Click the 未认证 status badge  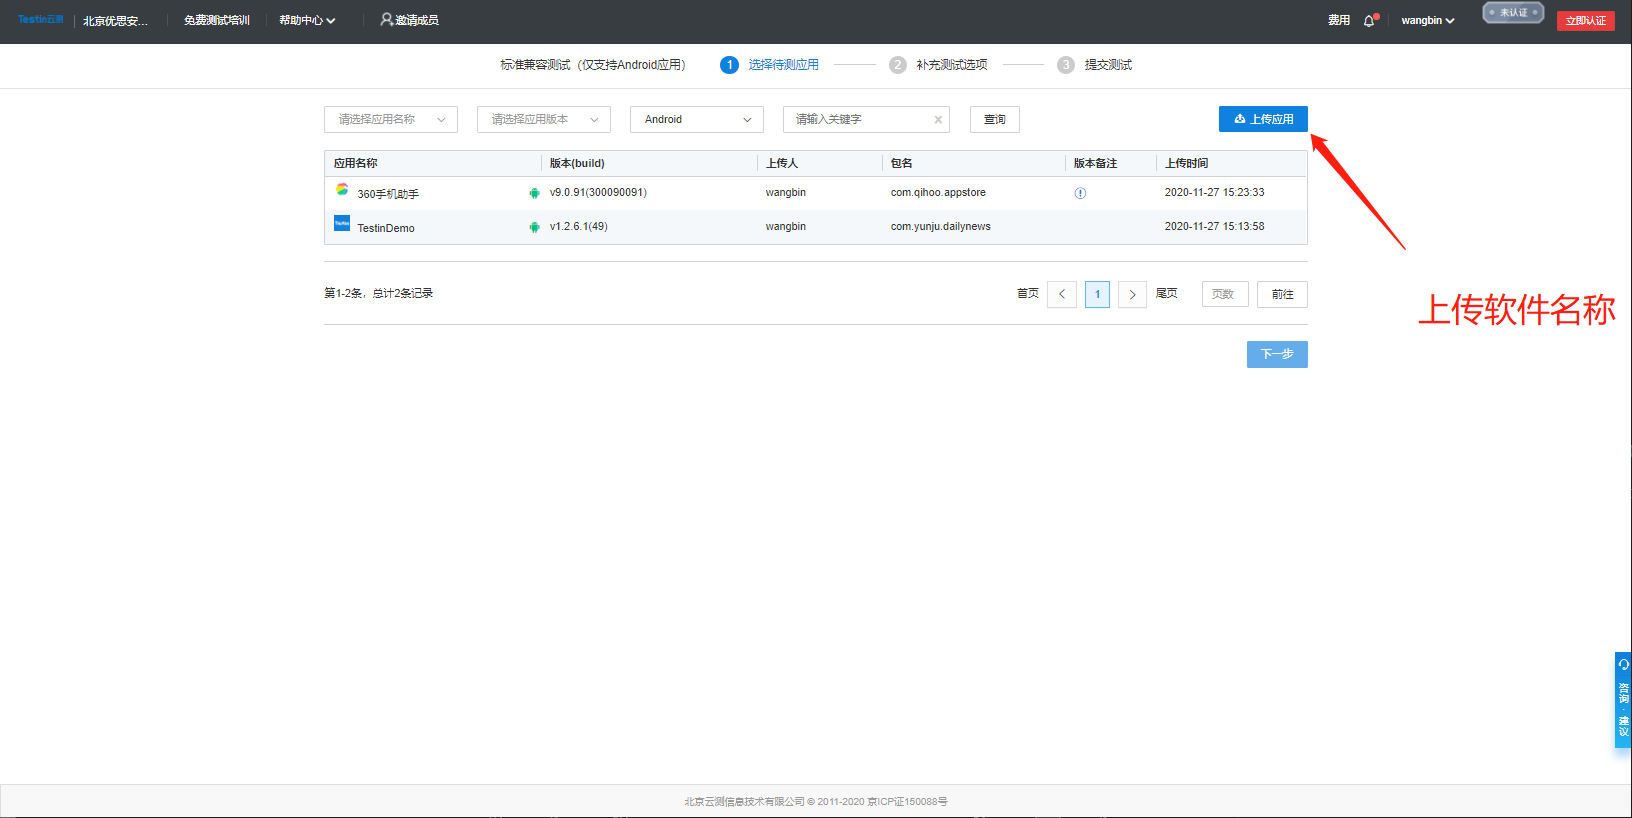pyautogui.click(x=1513, y=13)
